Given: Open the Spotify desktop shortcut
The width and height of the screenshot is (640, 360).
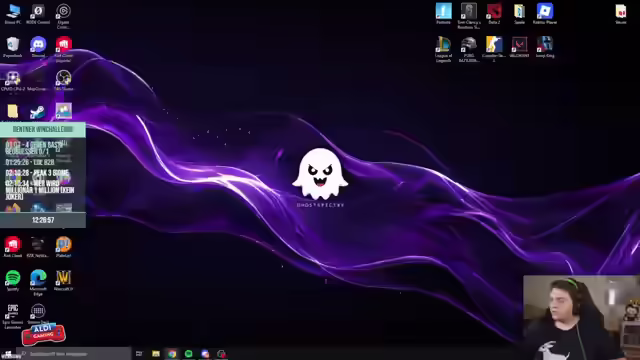Looking at the screenshot, I should click(x=13, y=279).
